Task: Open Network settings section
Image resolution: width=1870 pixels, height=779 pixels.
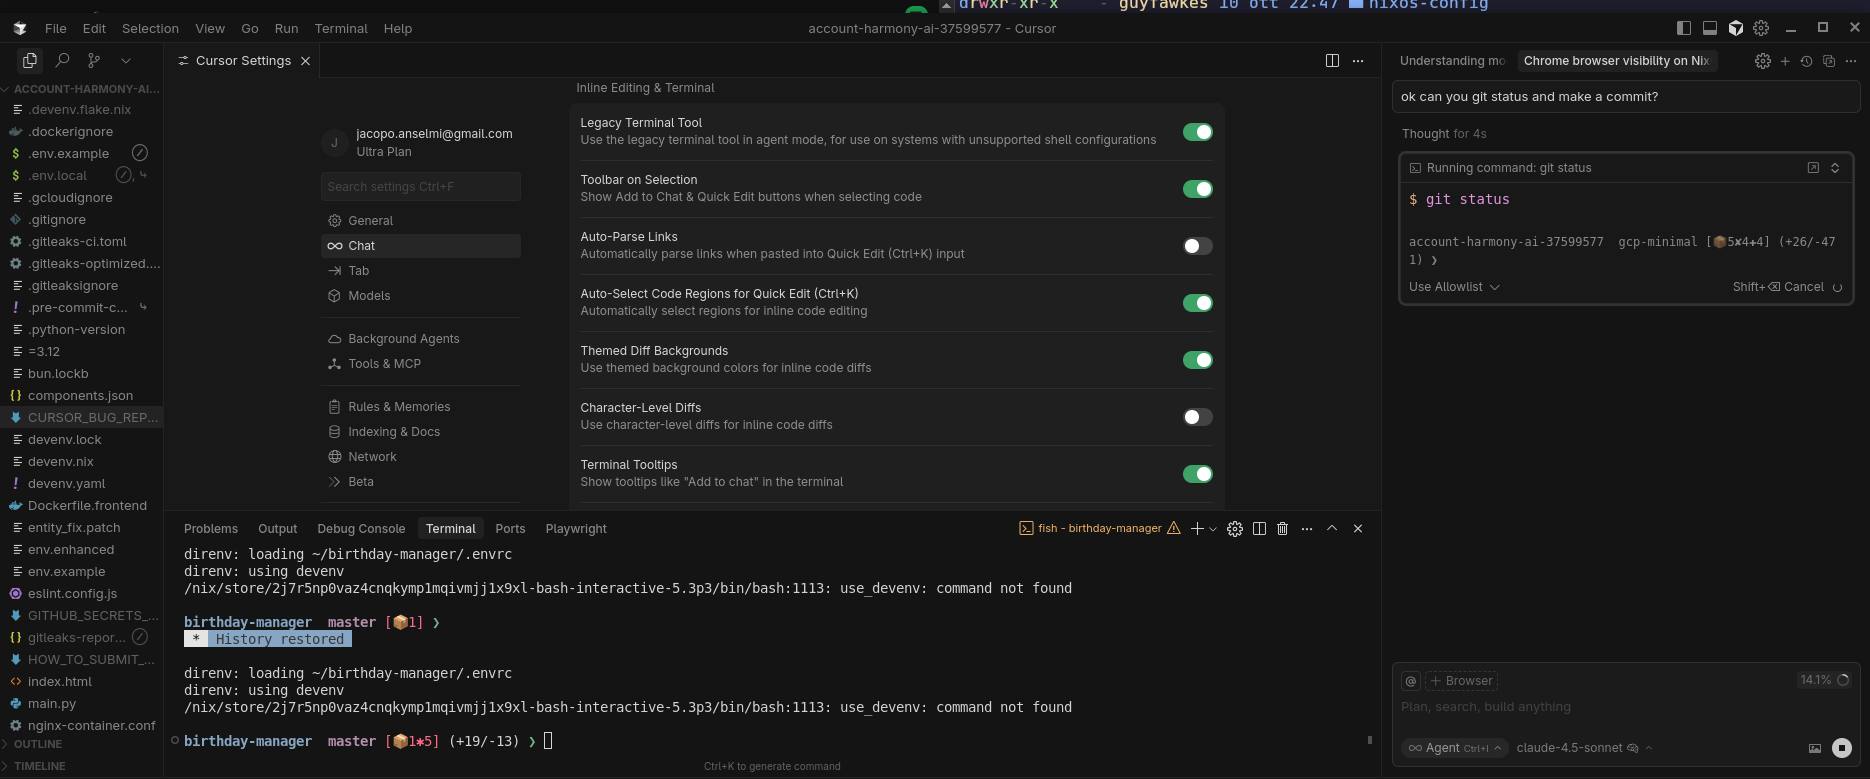Action: click(x=421, y=457)
